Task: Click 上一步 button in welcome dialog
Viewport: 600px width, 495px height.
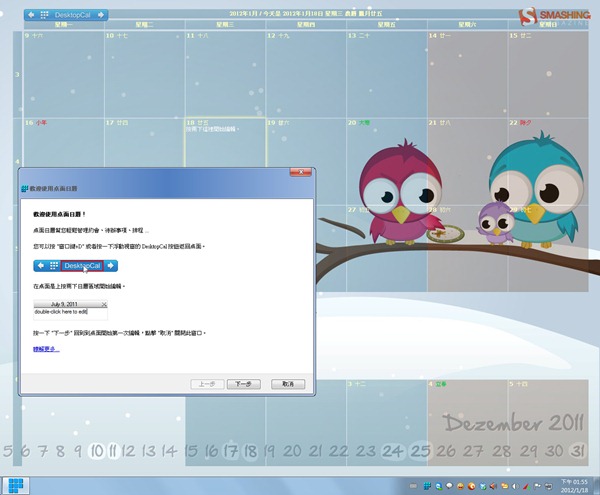Action: coord(207,384)
